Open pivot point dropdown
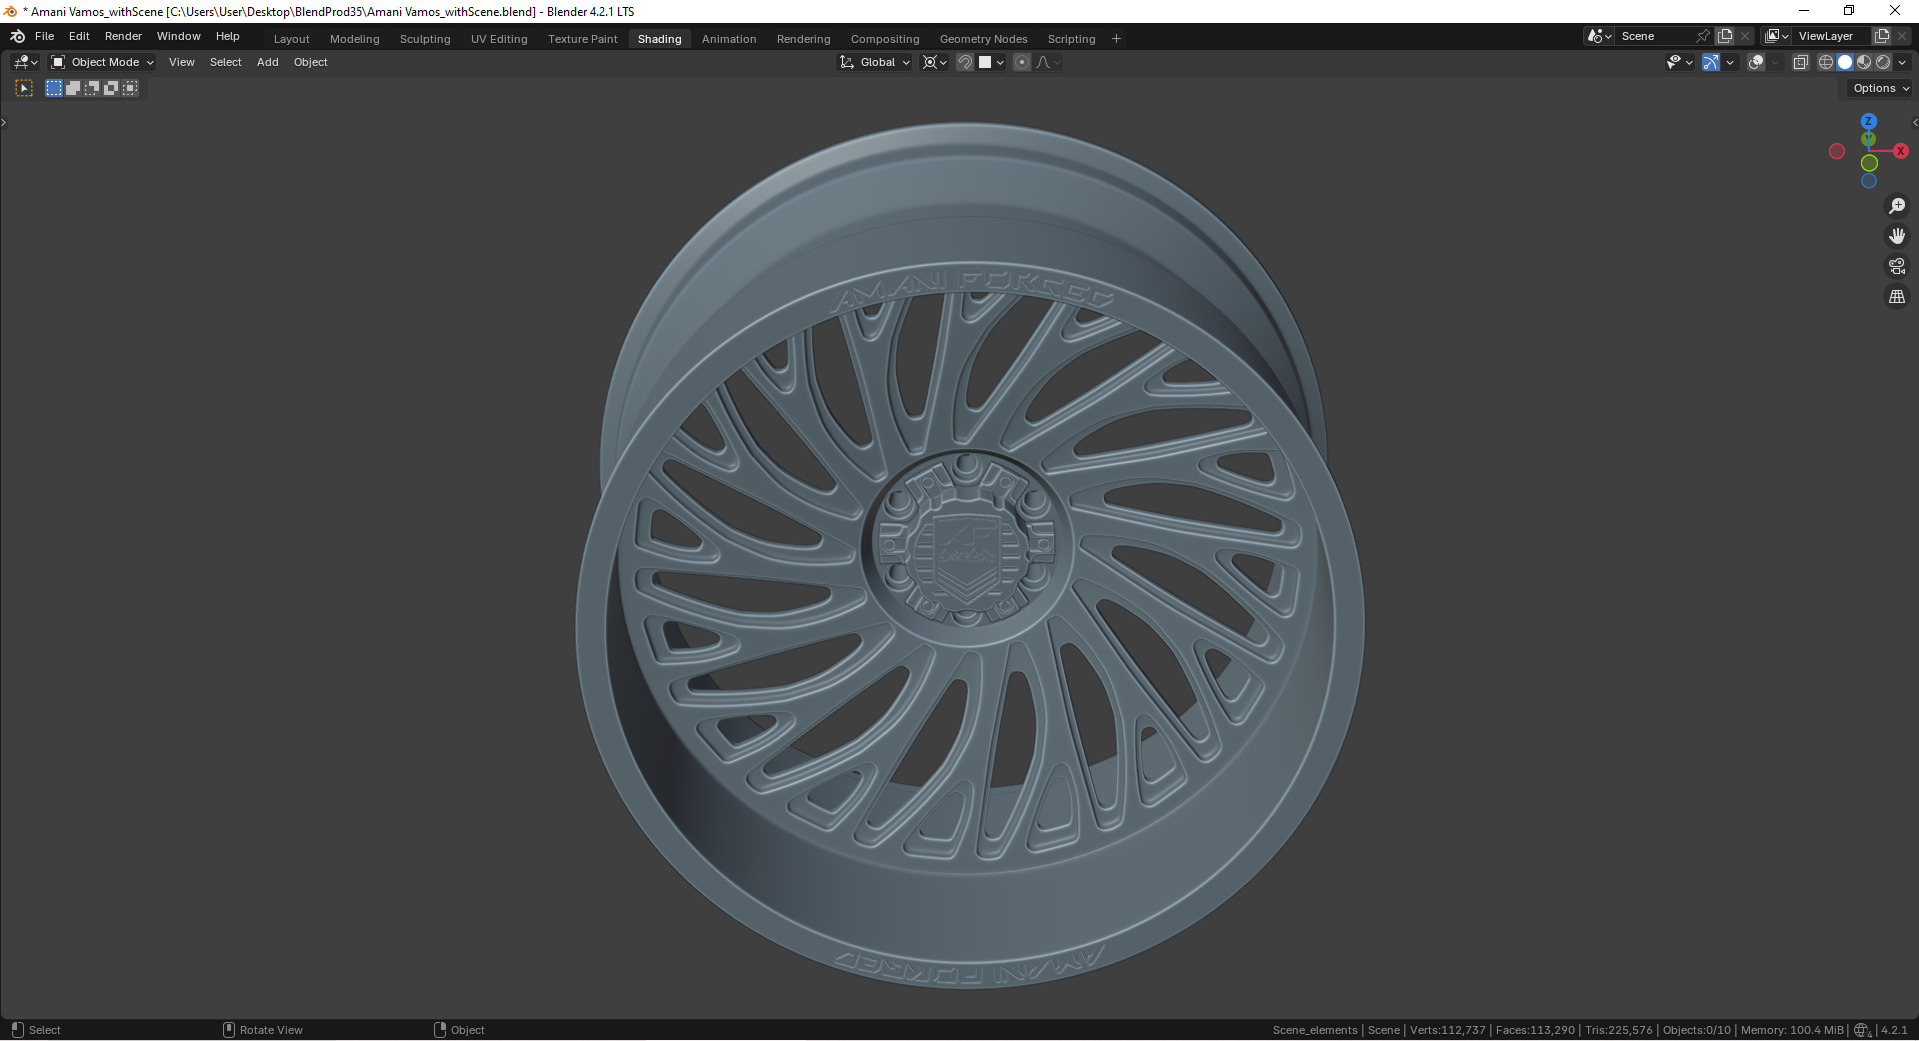This screenshot has width=1919, height=1041. [934, 62]
